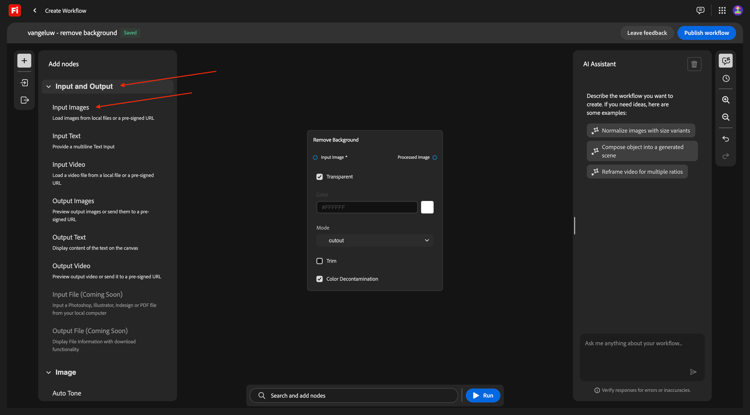The height and width of the screenshot is (415, 750).
Task: Disable the Color Decontamination checkbox
Action: click(x=320, y=279)
